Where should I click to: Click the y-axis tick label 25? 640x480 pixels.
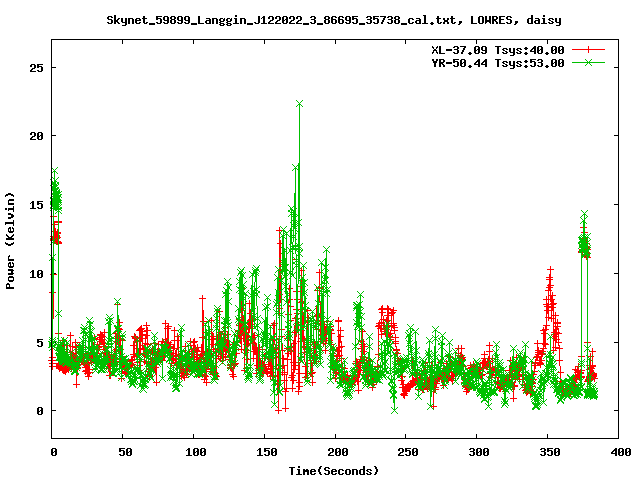36,68
